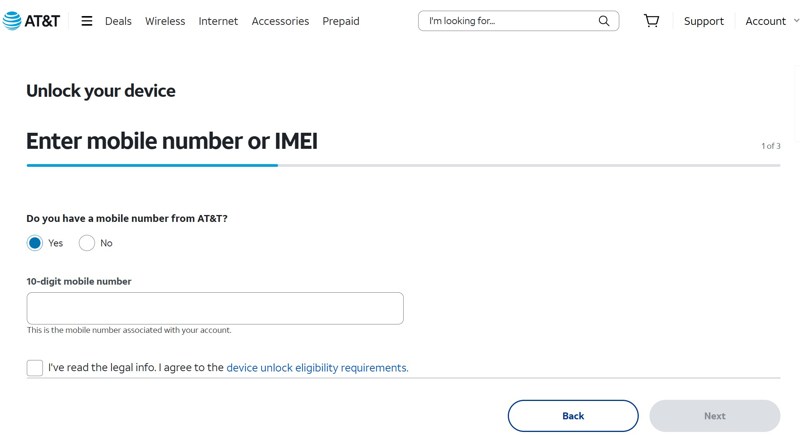Select the Yes radio button

[35, 243]
